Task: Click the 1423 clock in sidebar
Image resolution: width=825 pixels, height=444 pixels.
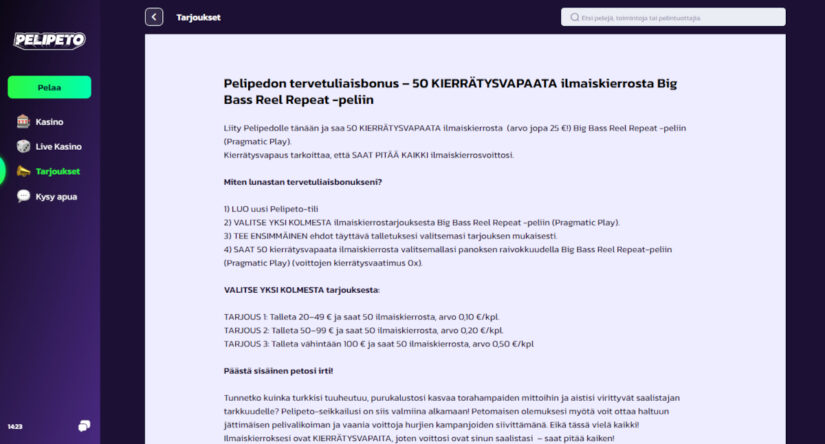Action: (x=15, y=427)
